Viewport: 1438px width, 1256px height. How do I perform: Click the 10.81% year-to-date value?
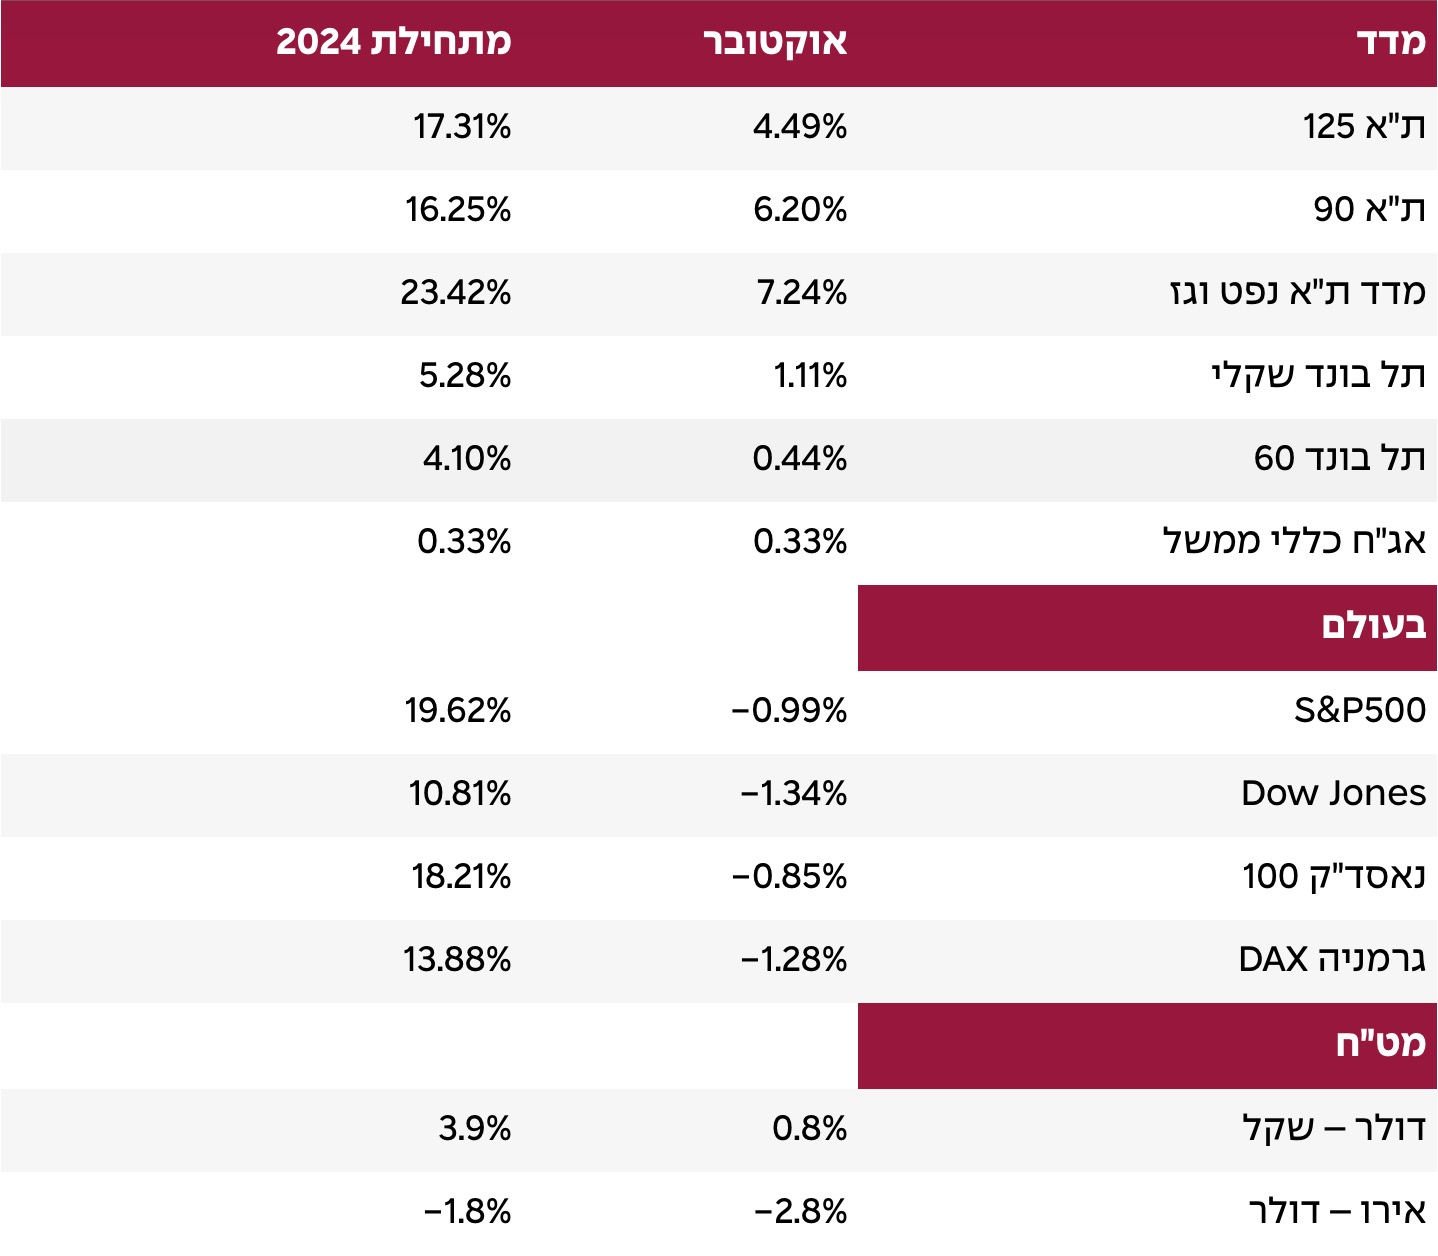[x=459, y=794]
